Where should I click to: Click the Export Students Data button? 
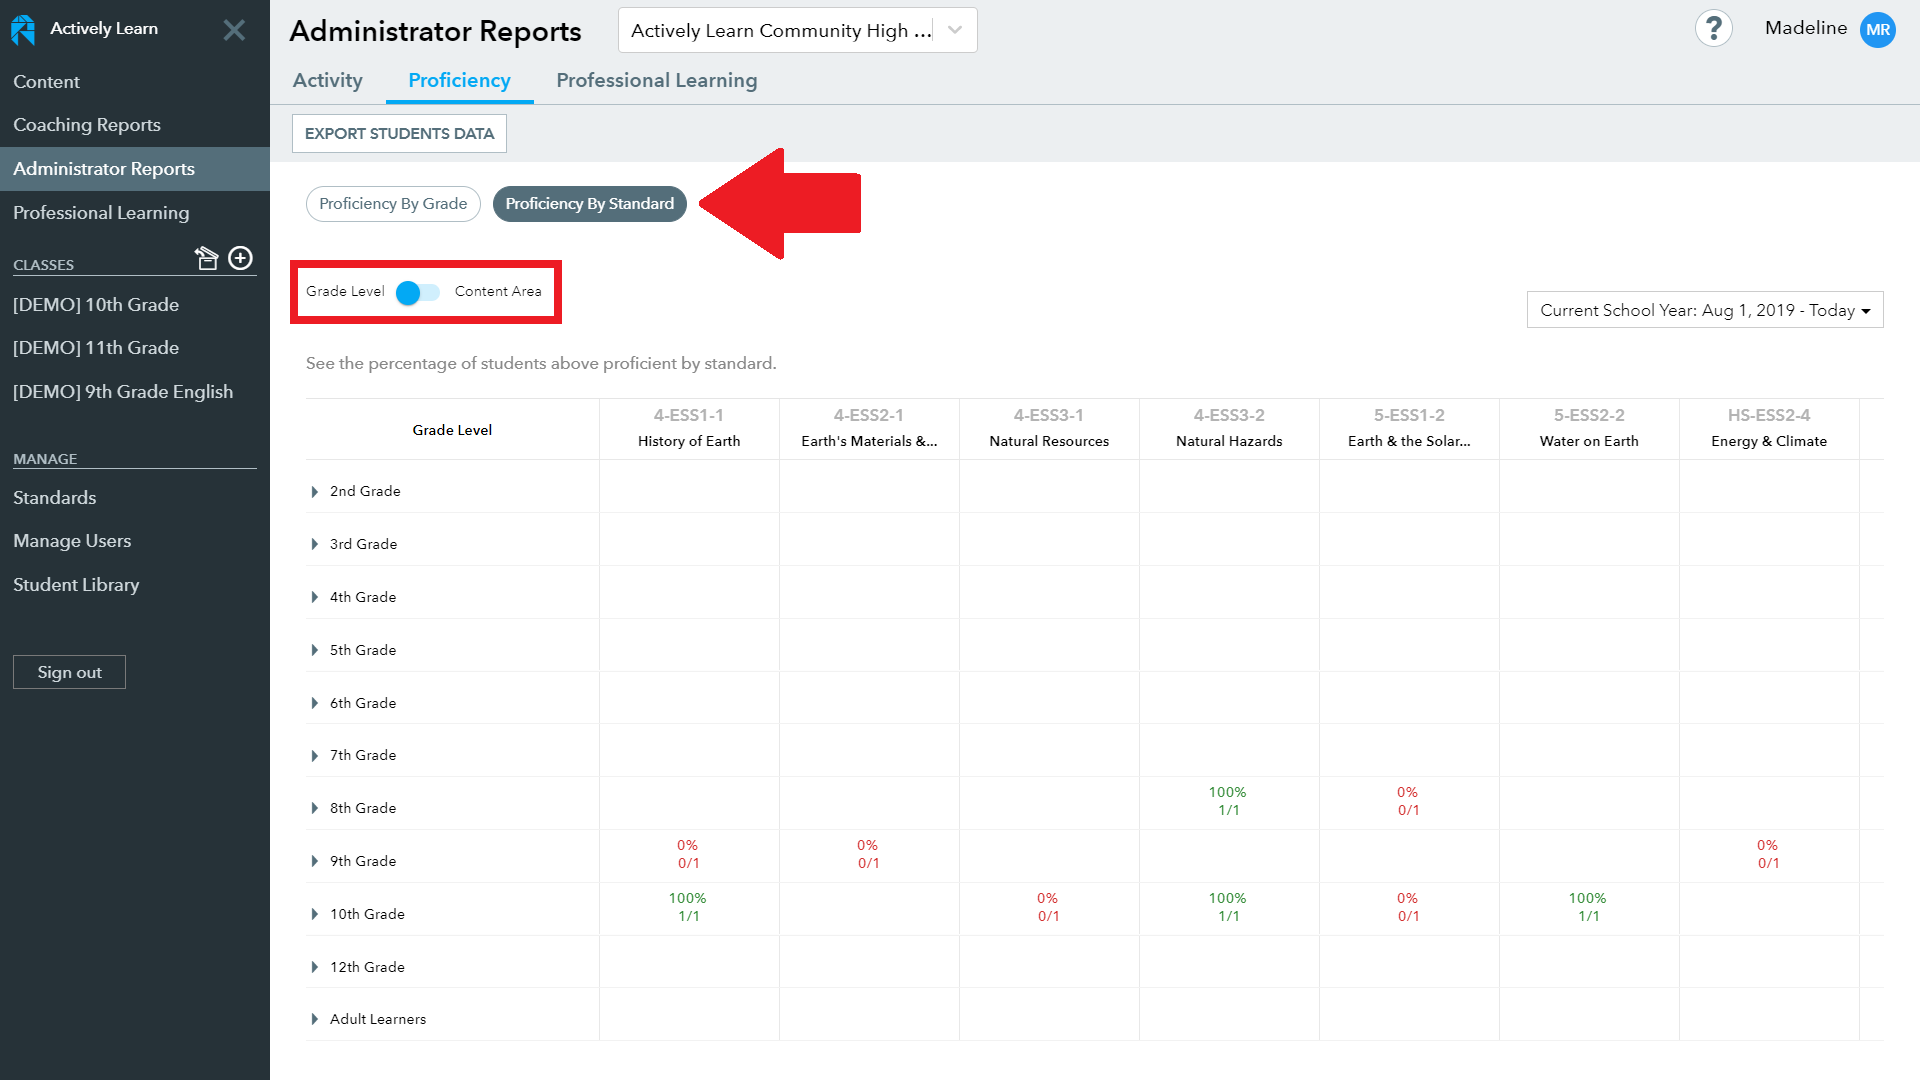pos(398,133)
